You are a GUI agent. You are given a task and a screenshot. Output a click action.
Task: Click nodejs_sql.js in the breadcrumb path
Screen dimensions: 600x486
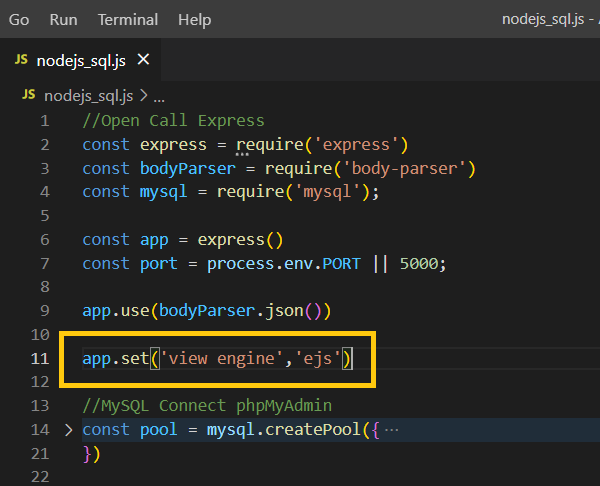[88, 97]
